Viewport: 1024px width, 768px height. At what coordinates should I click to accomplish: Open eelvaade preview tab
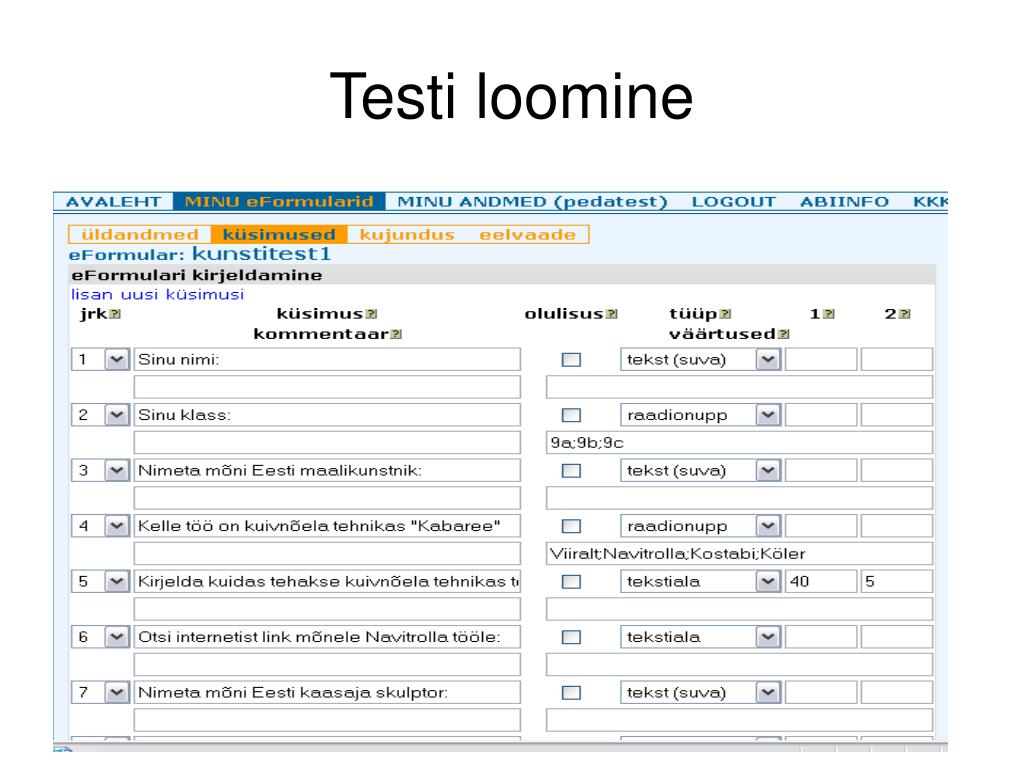click(528, 234)
